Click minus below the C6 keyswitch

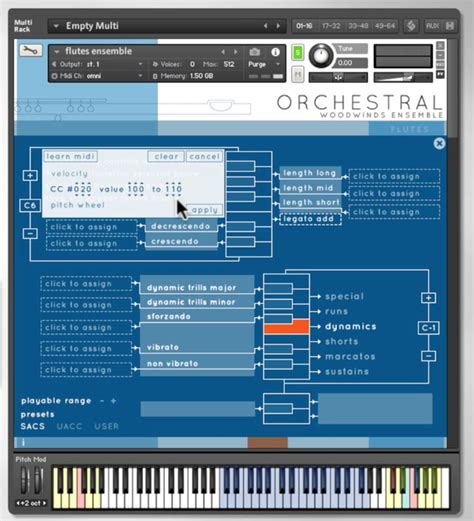[30, 233]
